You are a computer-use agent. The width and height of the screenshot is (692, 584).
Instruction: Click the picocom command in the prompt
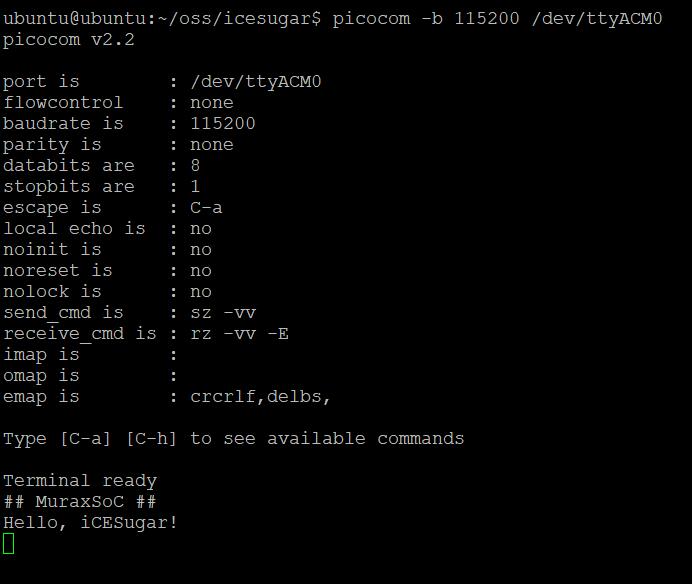pyautogui.click(x=497, y=19)
